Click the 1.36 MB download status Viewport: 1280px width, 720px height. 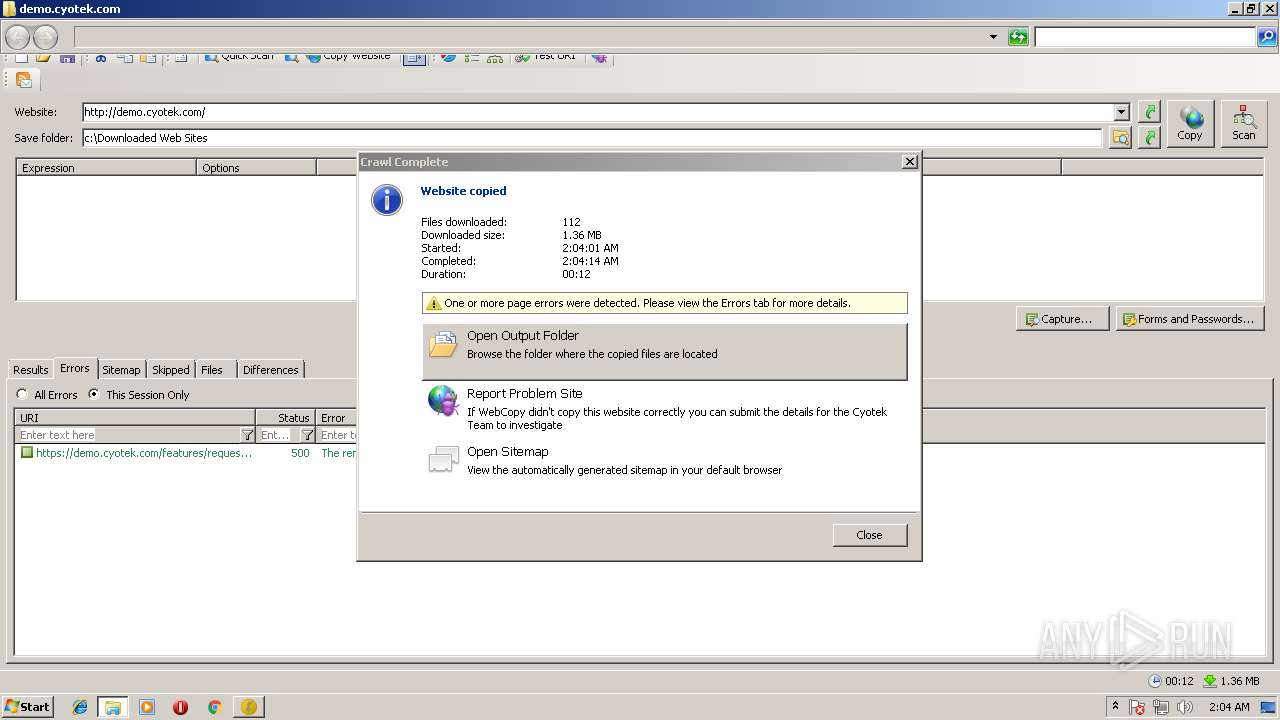pos(1231,681)
